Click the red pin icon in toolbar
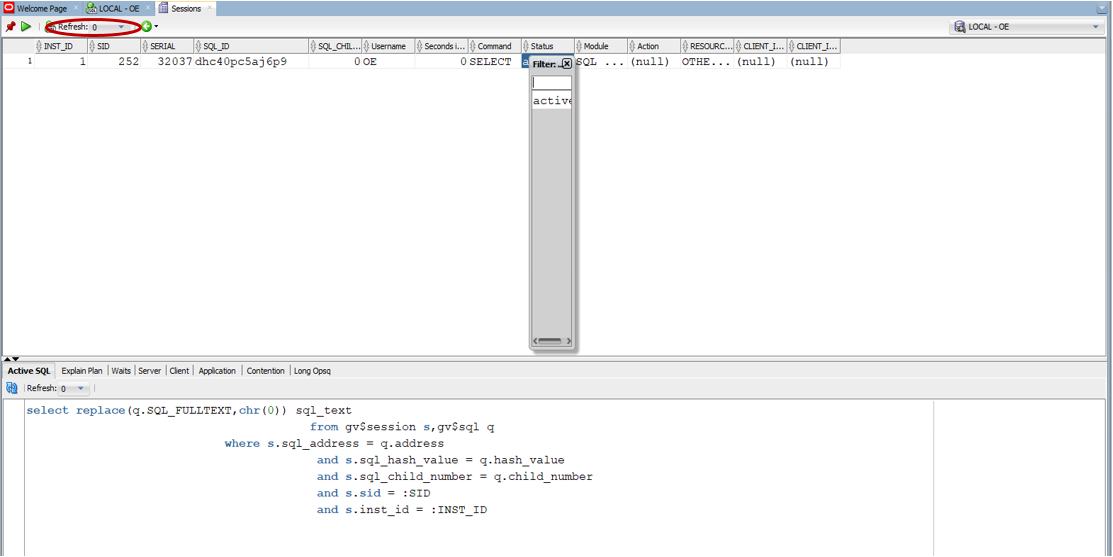1113x557 pixels. click(10, 26)
